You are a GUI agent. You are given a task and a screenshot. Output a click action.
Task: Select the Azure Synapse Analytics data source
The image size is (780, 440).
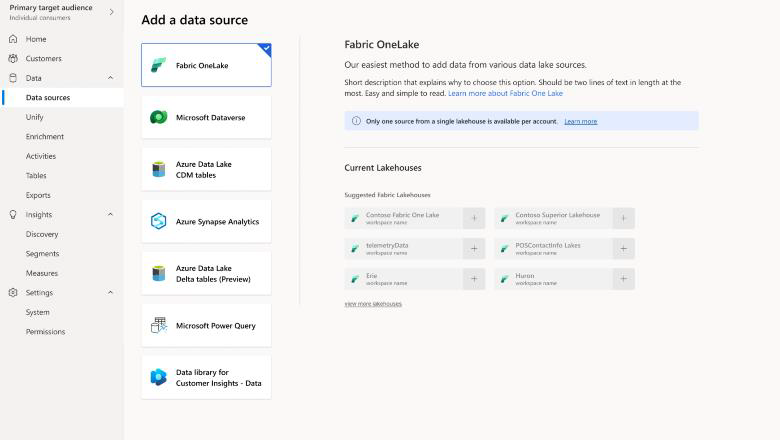206,221
